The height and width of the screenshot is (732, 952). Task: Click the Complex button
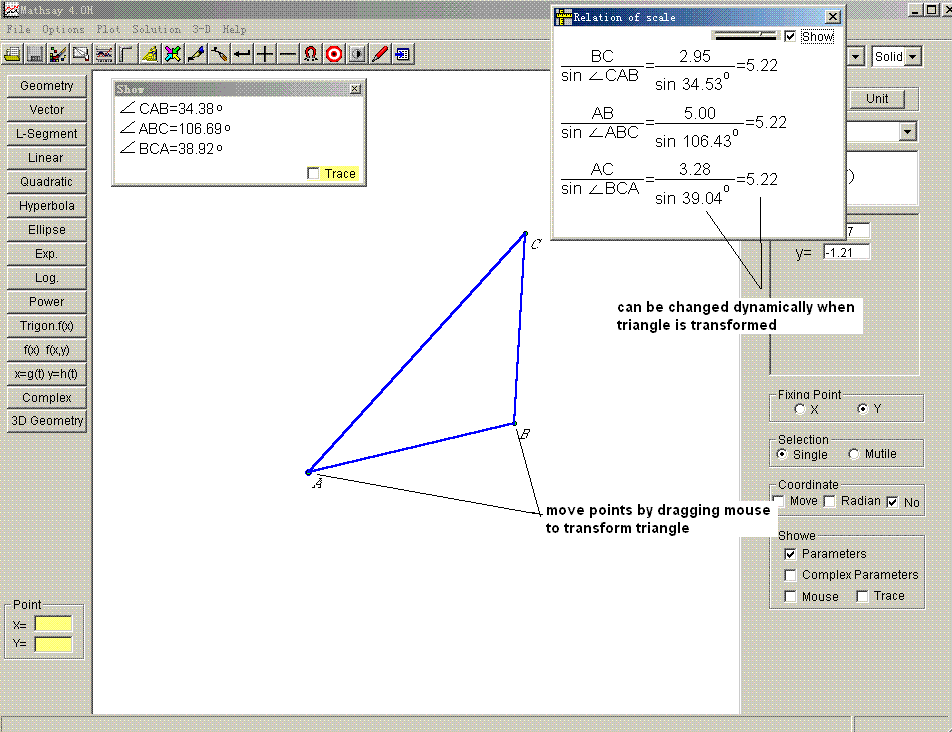pyautogui.click(x=47, y=398)
